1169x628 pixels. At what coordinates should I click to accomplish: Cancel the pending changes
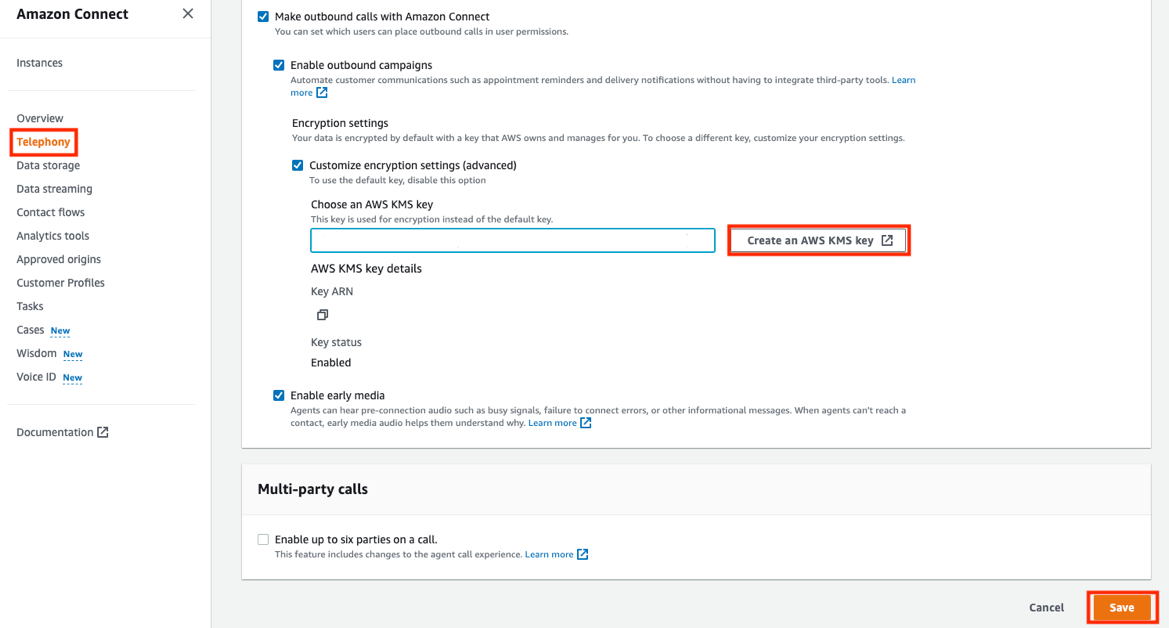pyautogui.click(x=1046, y=607)
